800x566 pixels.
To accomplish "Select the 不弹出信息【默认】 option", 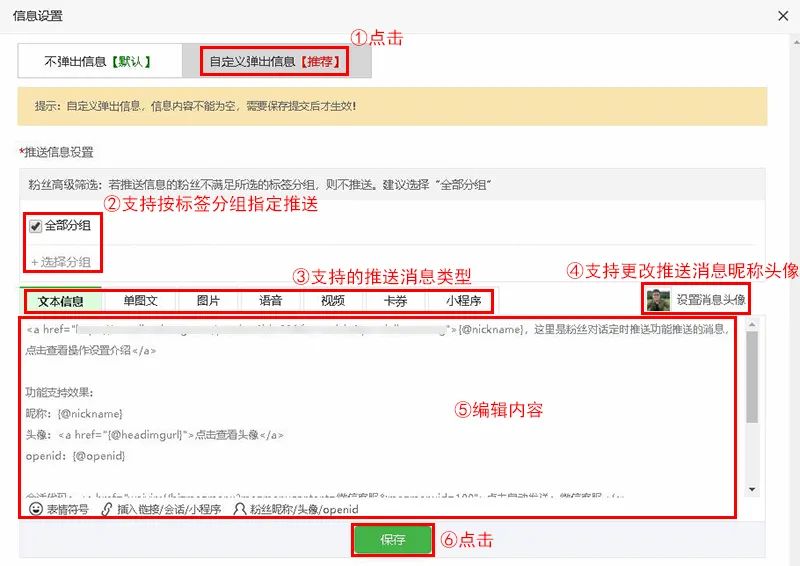I will [100, 61].
